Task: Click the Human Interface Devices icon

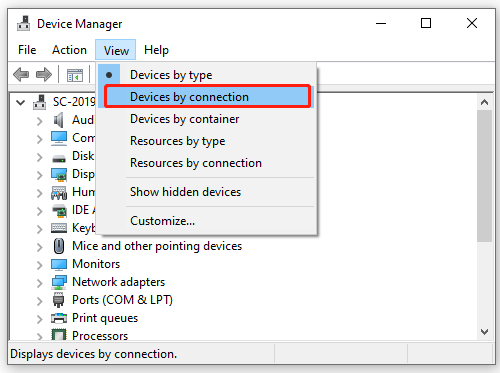Action: pyautogui.click(x=59, y=193)
